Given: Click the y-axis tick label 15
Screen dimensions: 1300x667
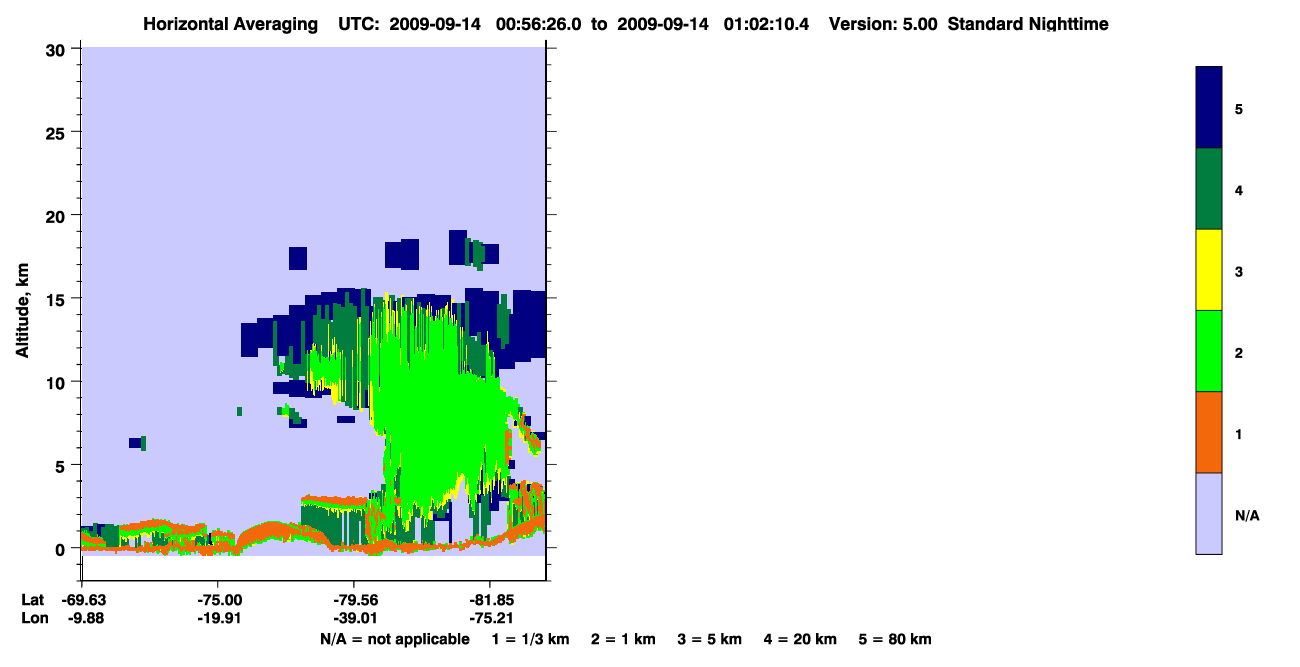Looking at the screenshot, I should tap(58, 299).
